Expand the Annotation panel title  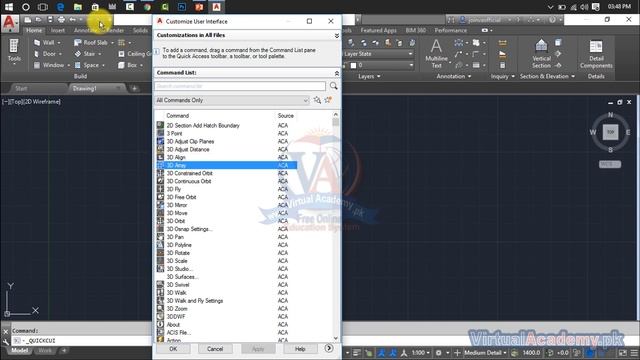pos(453,76)
